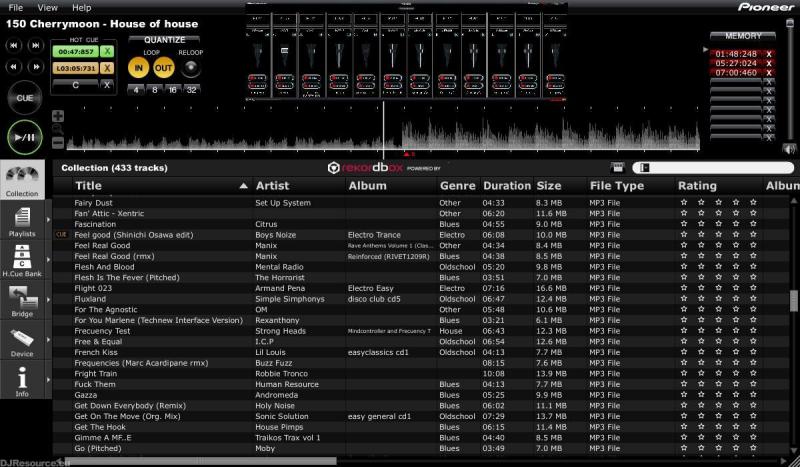
Task: Set the yellow loop IN point
Action: coord(137,68)
